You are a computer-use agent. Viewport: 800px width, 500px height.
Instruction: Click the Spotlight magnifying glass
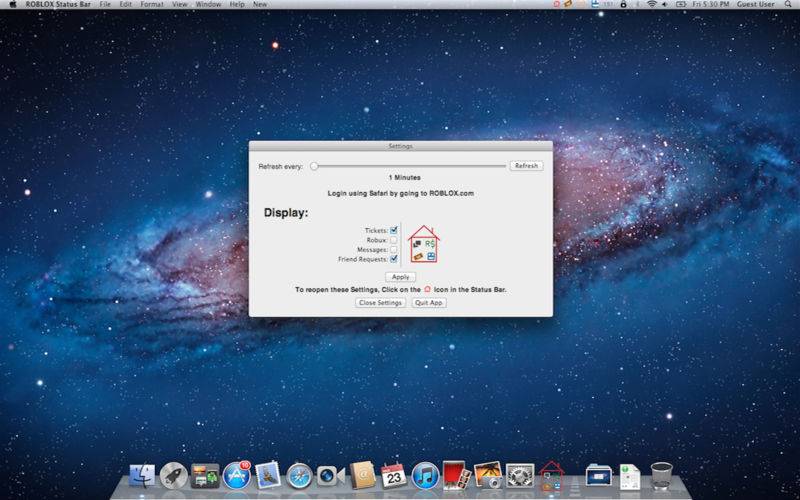[788, 4]
